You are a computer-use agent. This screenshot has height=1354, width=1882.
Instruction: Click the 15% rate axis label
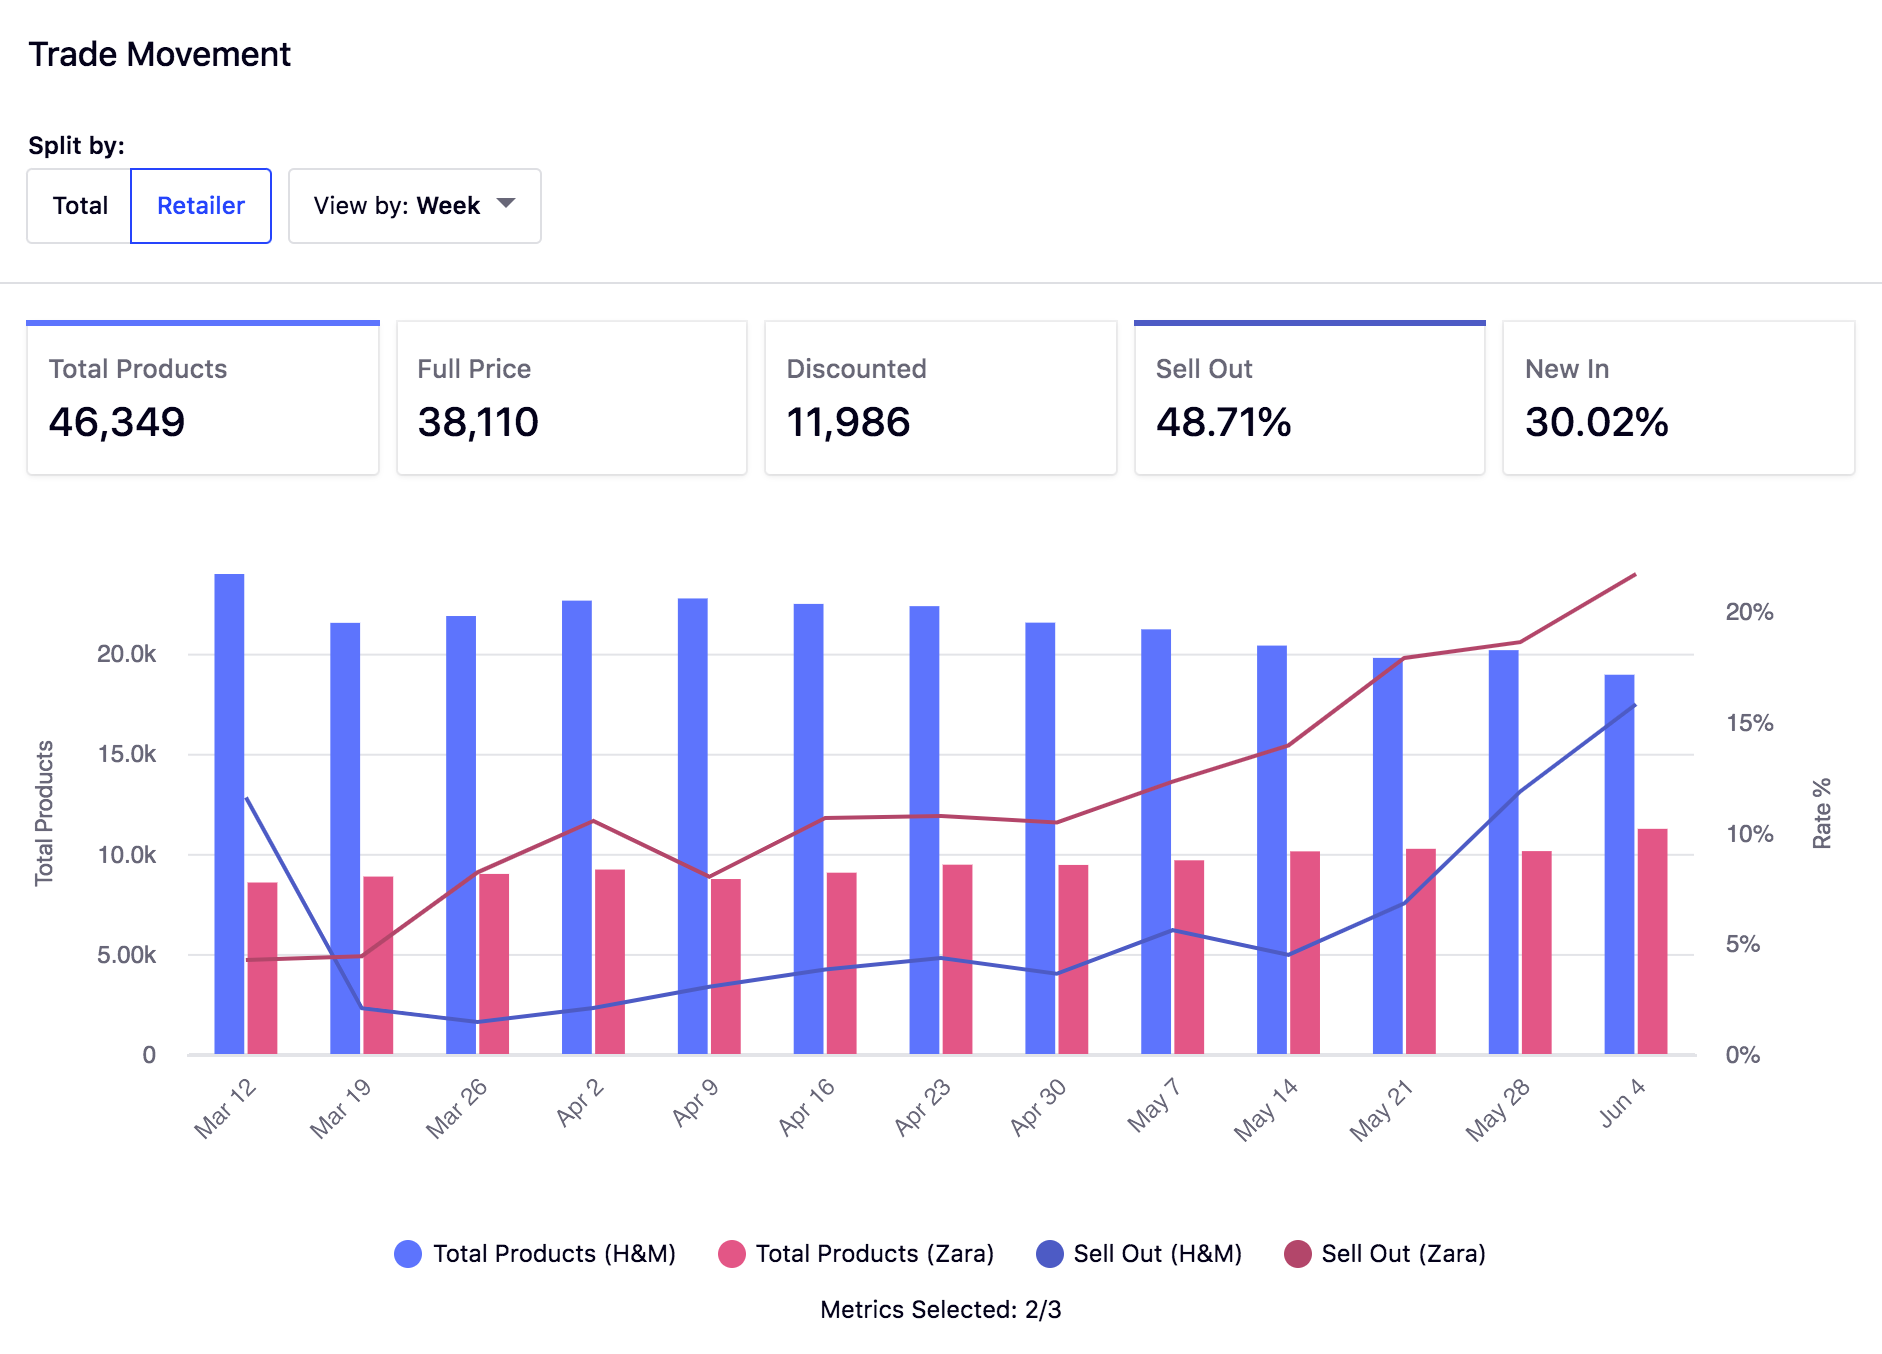(x=1749, y=723)
